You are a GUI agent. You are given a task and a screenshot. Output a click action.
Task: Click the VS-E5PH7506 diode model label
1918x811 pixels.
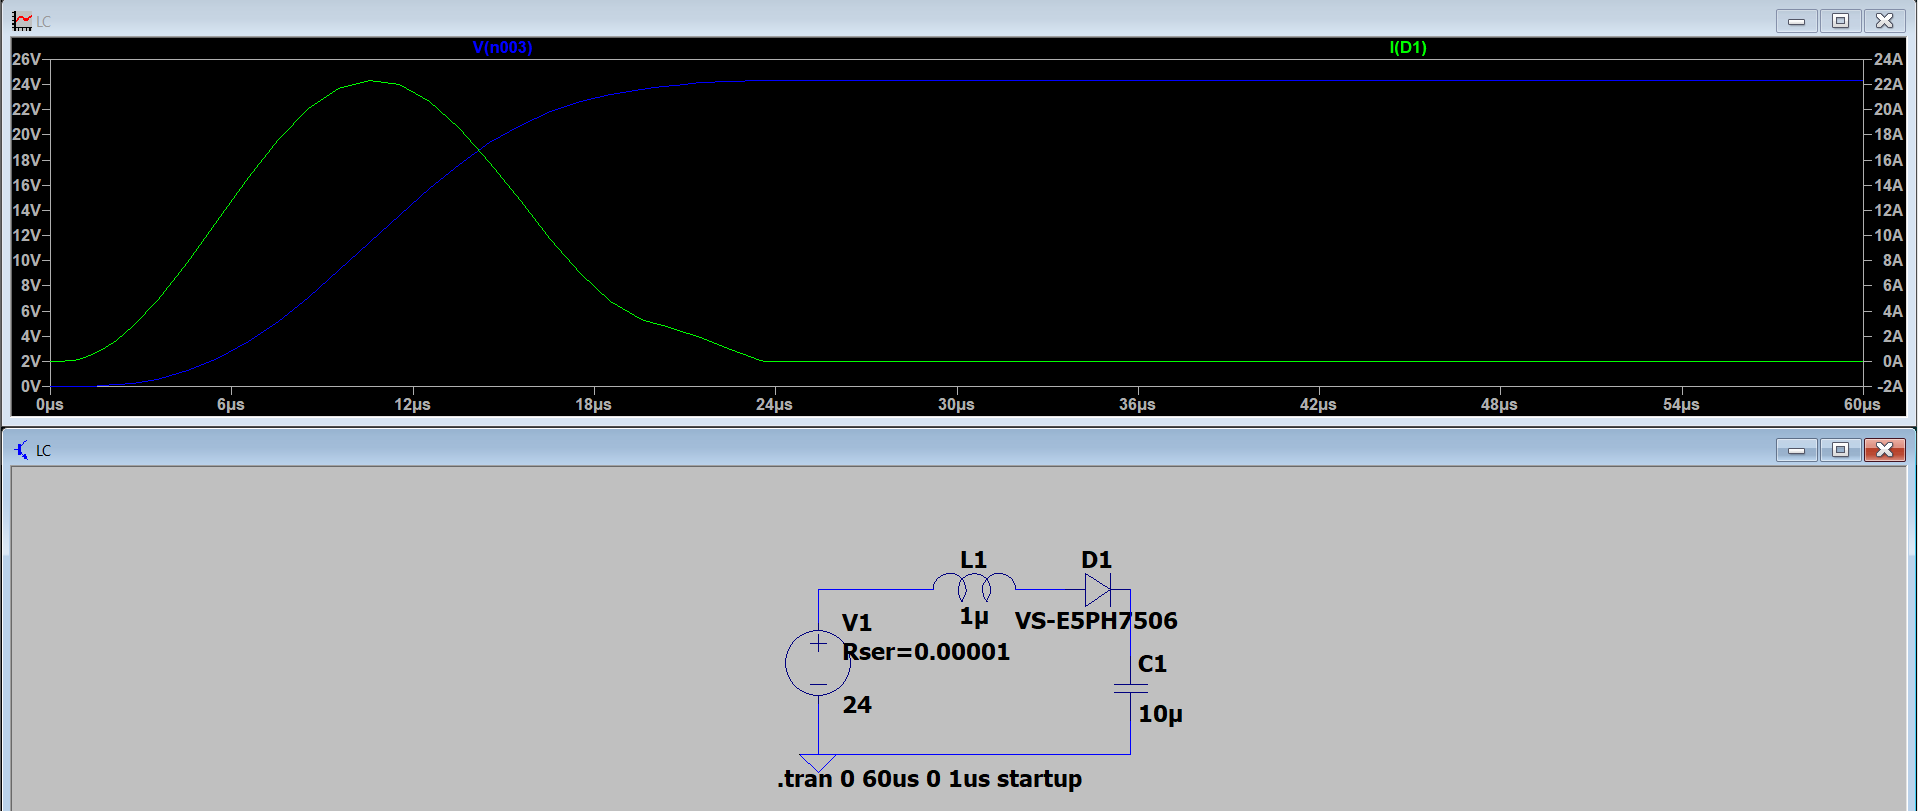[1096, 621]
